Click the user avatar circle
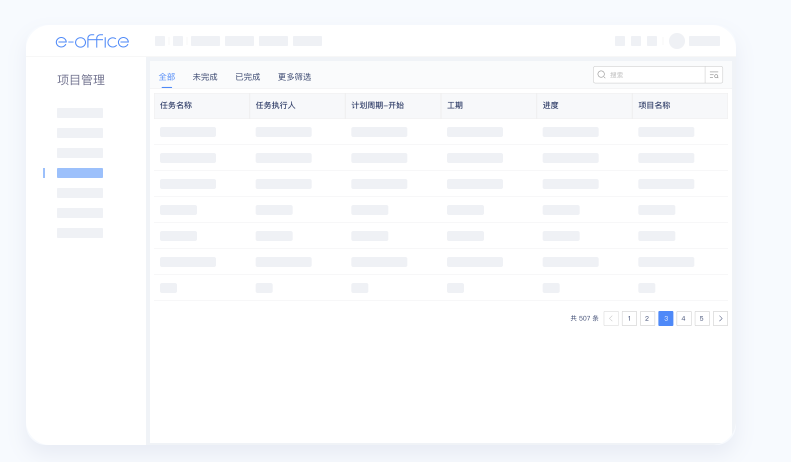Image resolution: width=791 pixels, height=462 pixels. (x=677, y=41)
